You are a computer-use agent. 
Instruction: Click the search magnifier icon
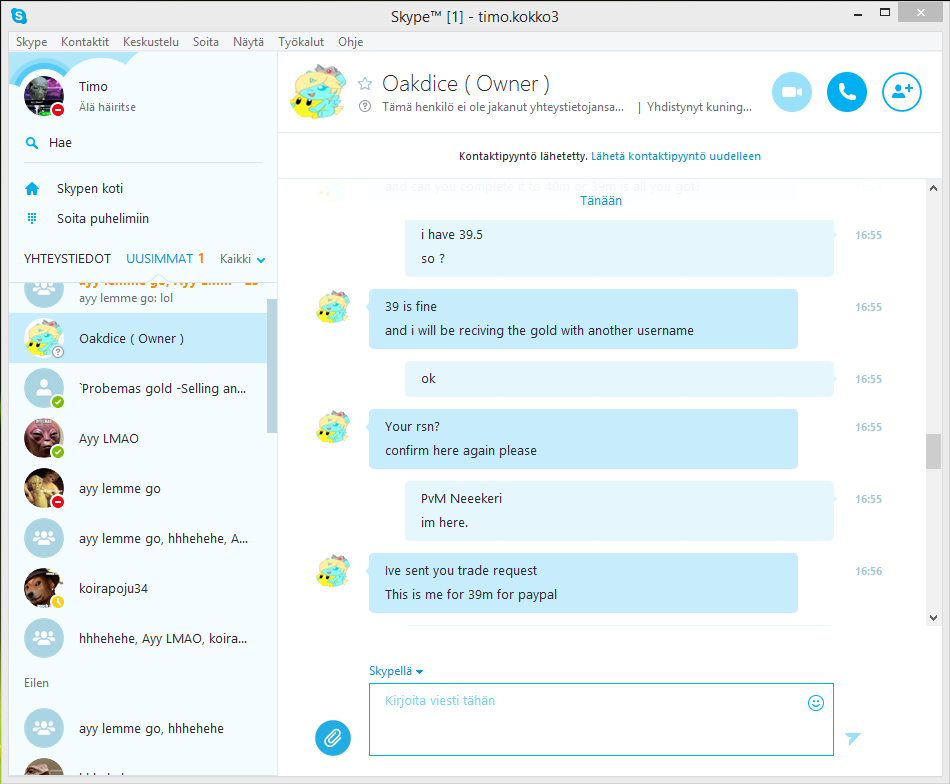coord(32,143)
